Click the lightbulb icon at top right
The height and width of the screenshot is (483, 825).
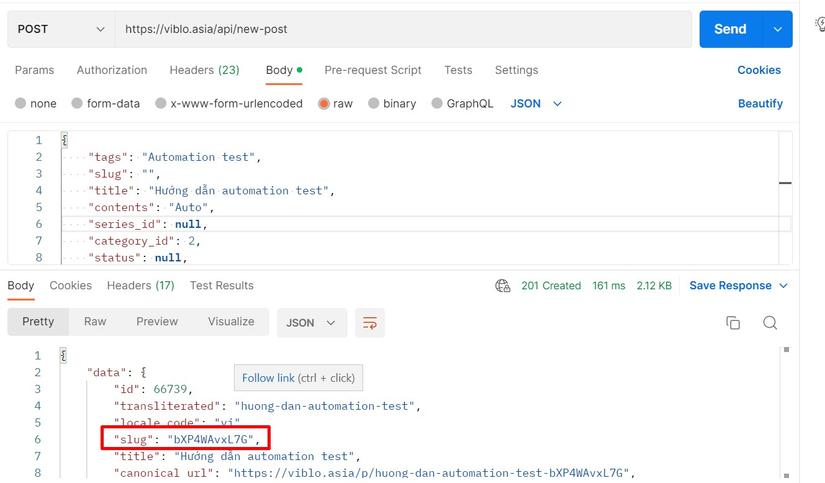click(820, 24)
